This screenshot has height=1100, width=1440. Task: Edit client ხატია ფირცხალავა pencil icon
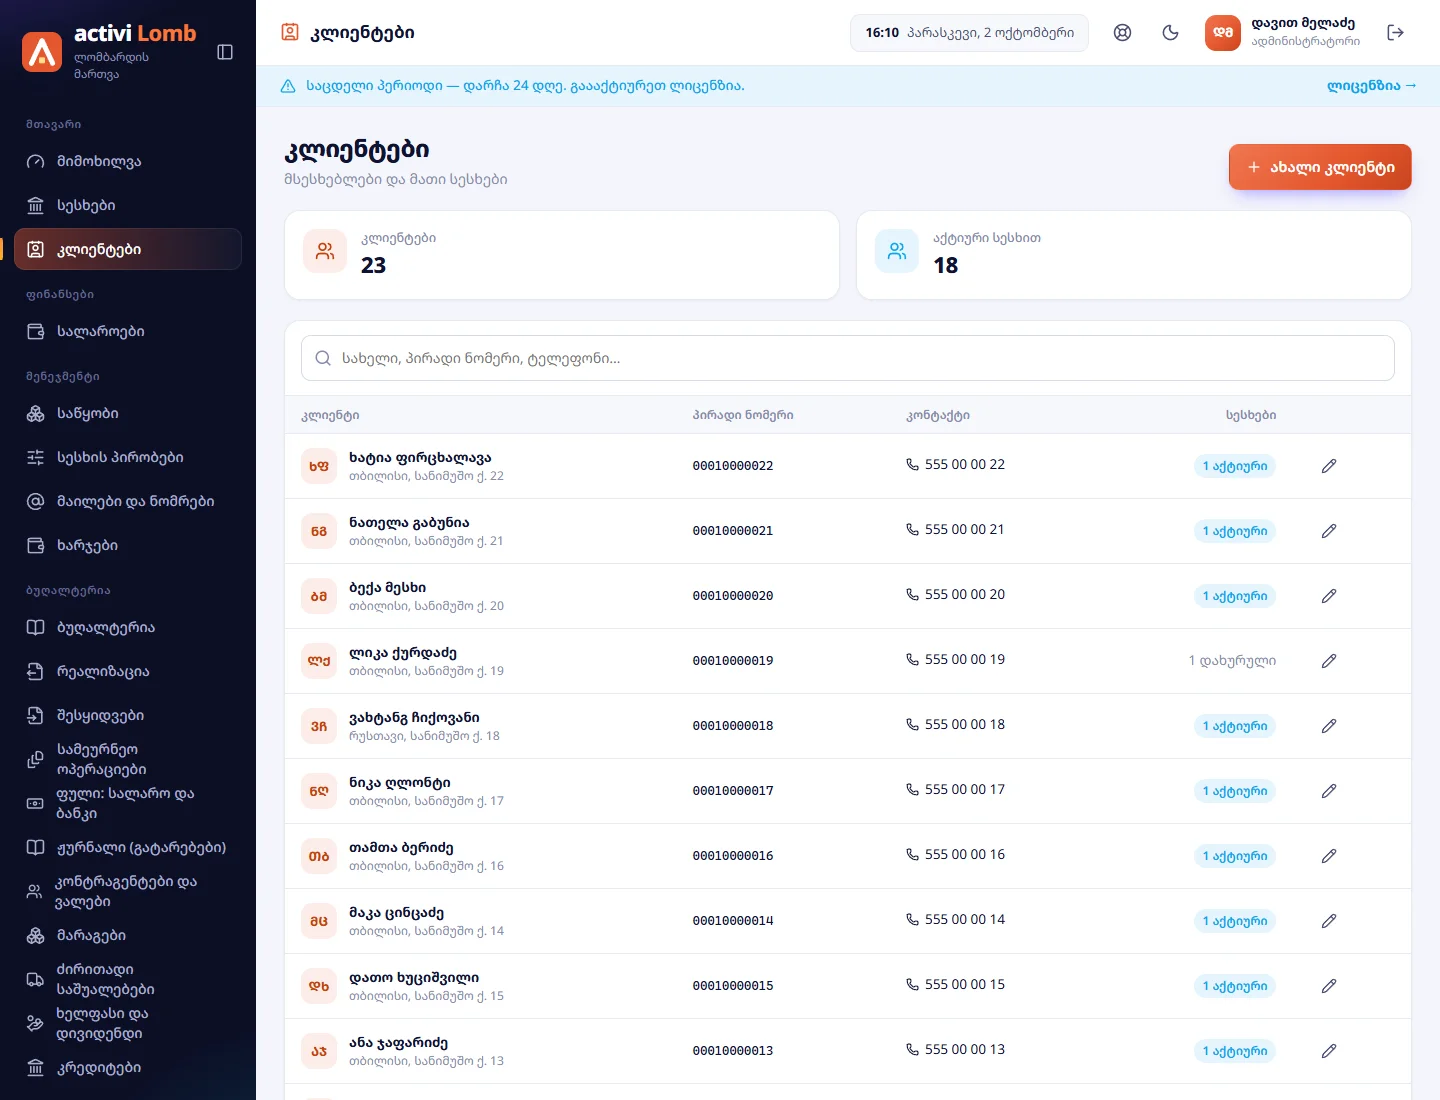(x=1329, y=466)
